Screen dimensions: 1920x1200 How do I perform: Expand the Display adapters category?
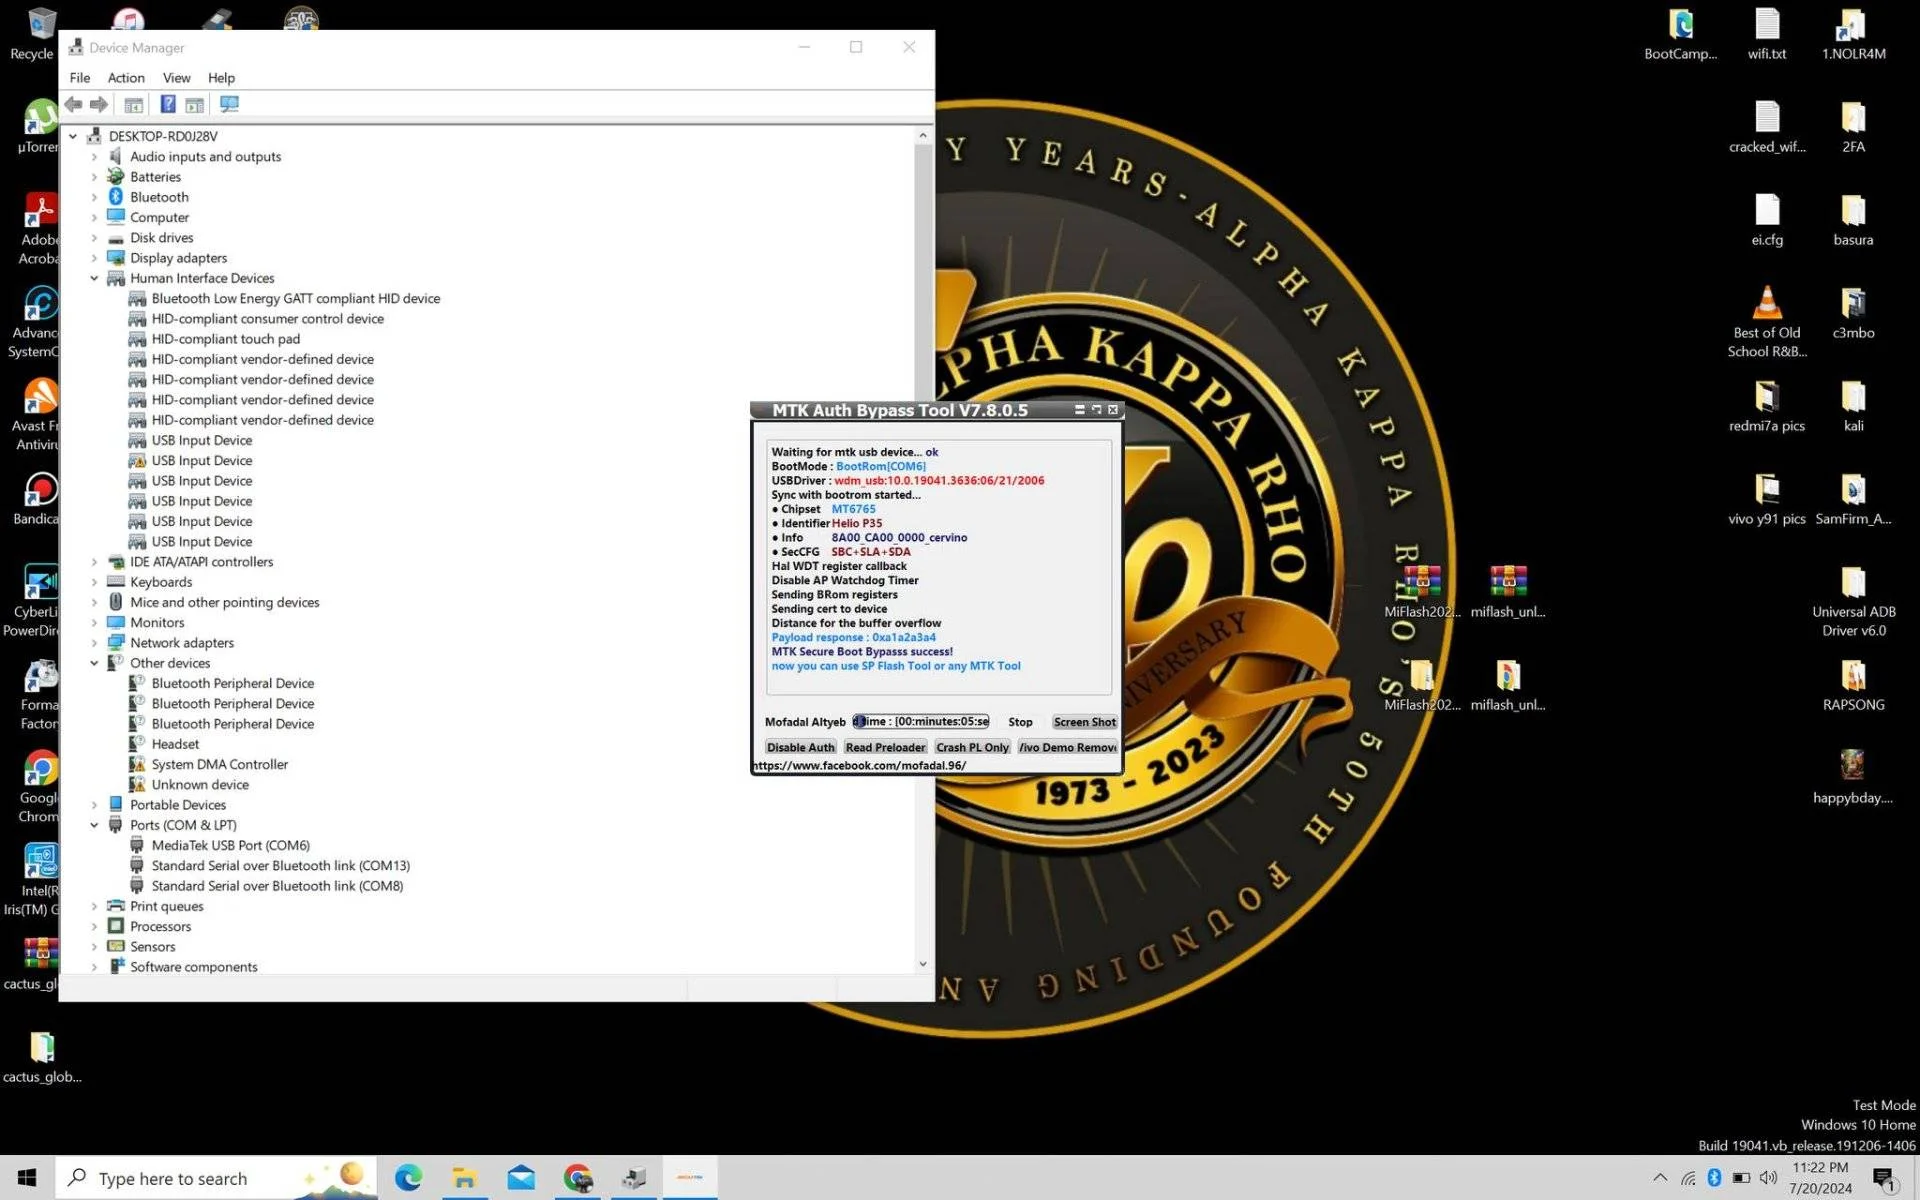[x=94, y=258]
